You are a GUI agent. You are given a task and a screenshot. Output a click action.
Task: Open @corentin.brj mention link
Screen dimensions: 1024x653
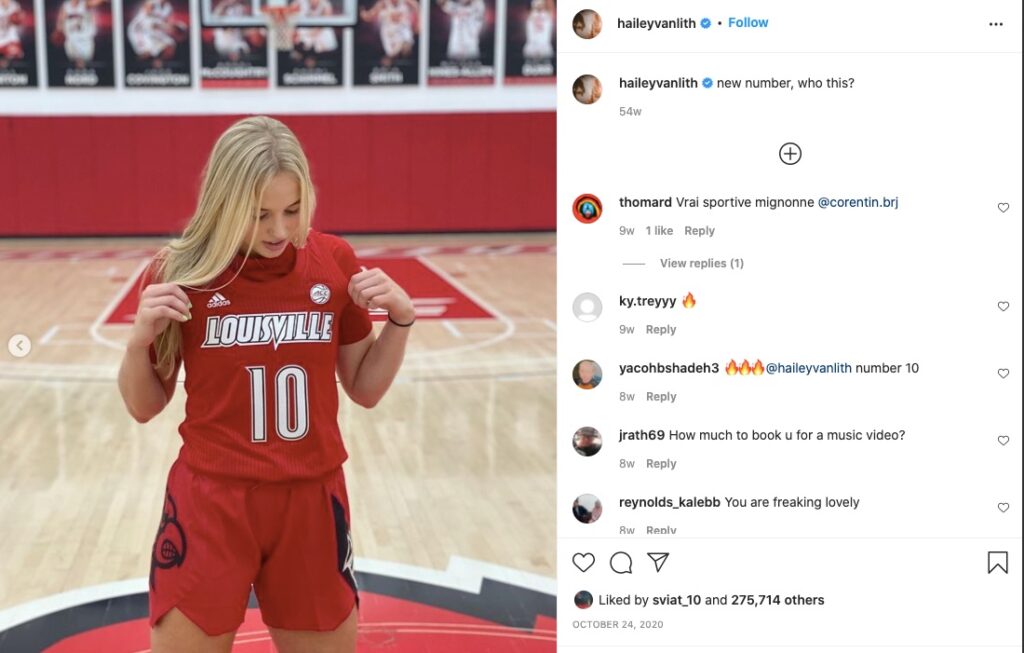click(857, 202)
